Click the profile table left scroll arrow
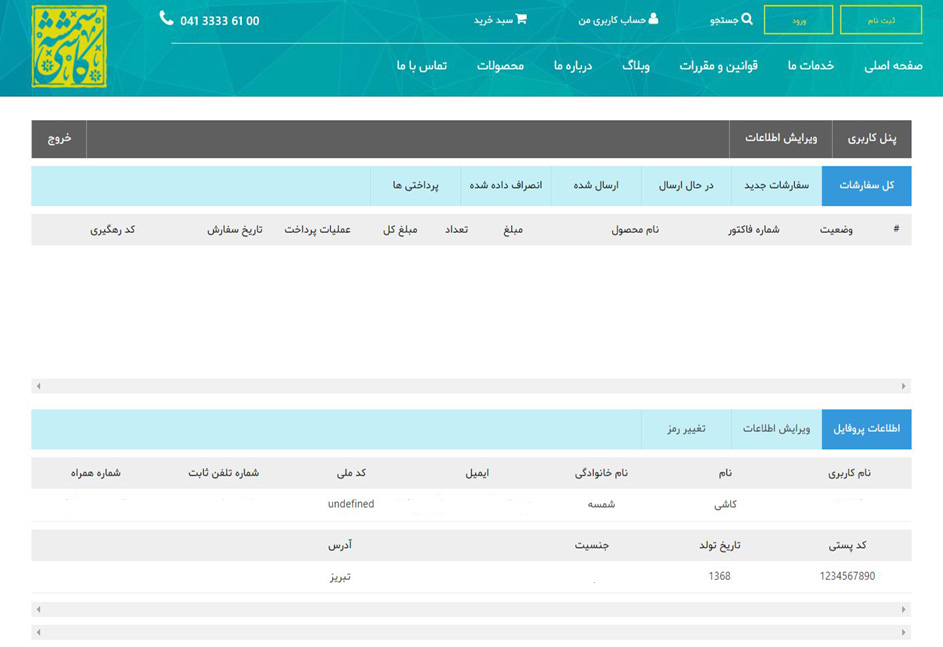The image size is (943, 647). [x=38, y=609]
